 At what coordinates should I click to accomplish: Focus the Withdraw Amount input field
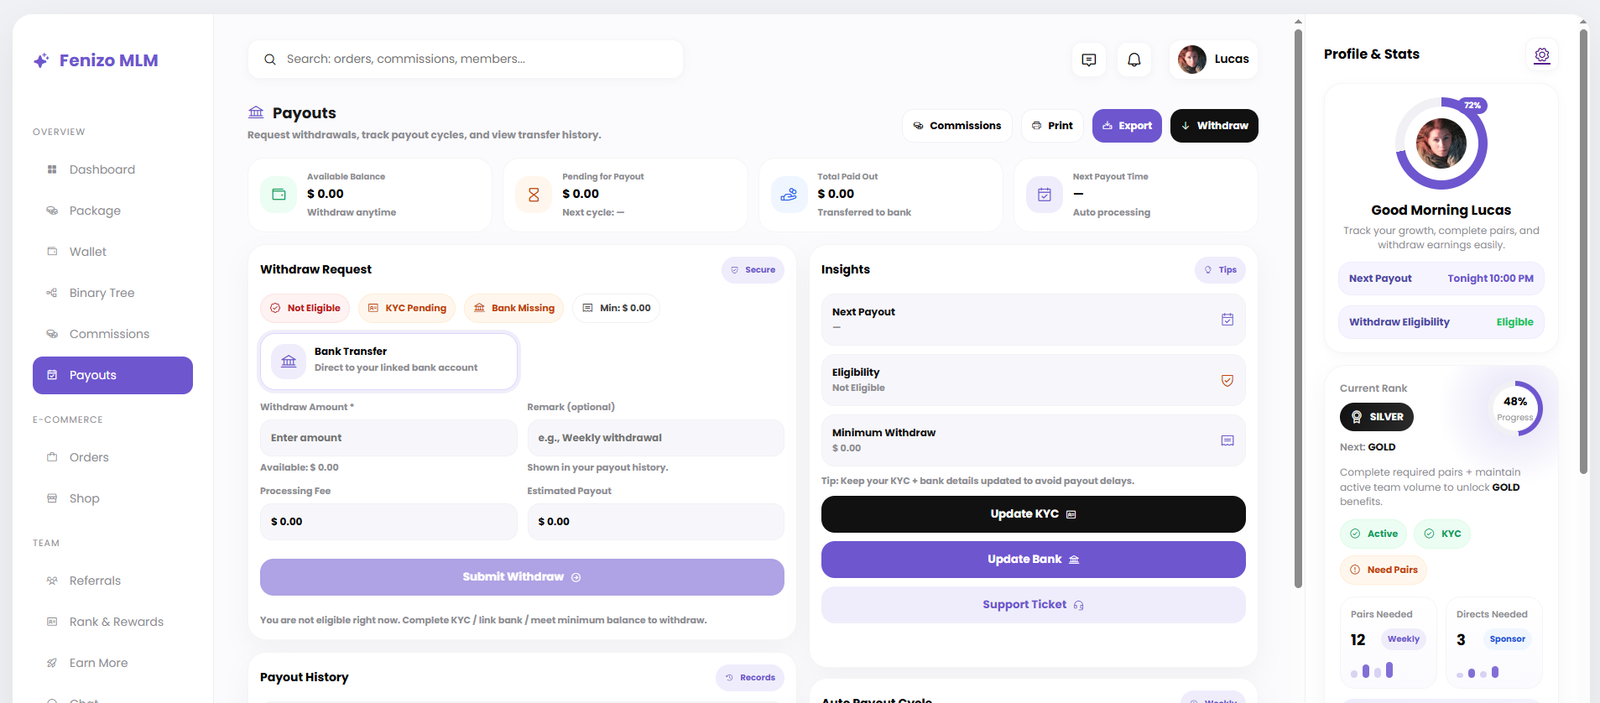click(389, 438)
